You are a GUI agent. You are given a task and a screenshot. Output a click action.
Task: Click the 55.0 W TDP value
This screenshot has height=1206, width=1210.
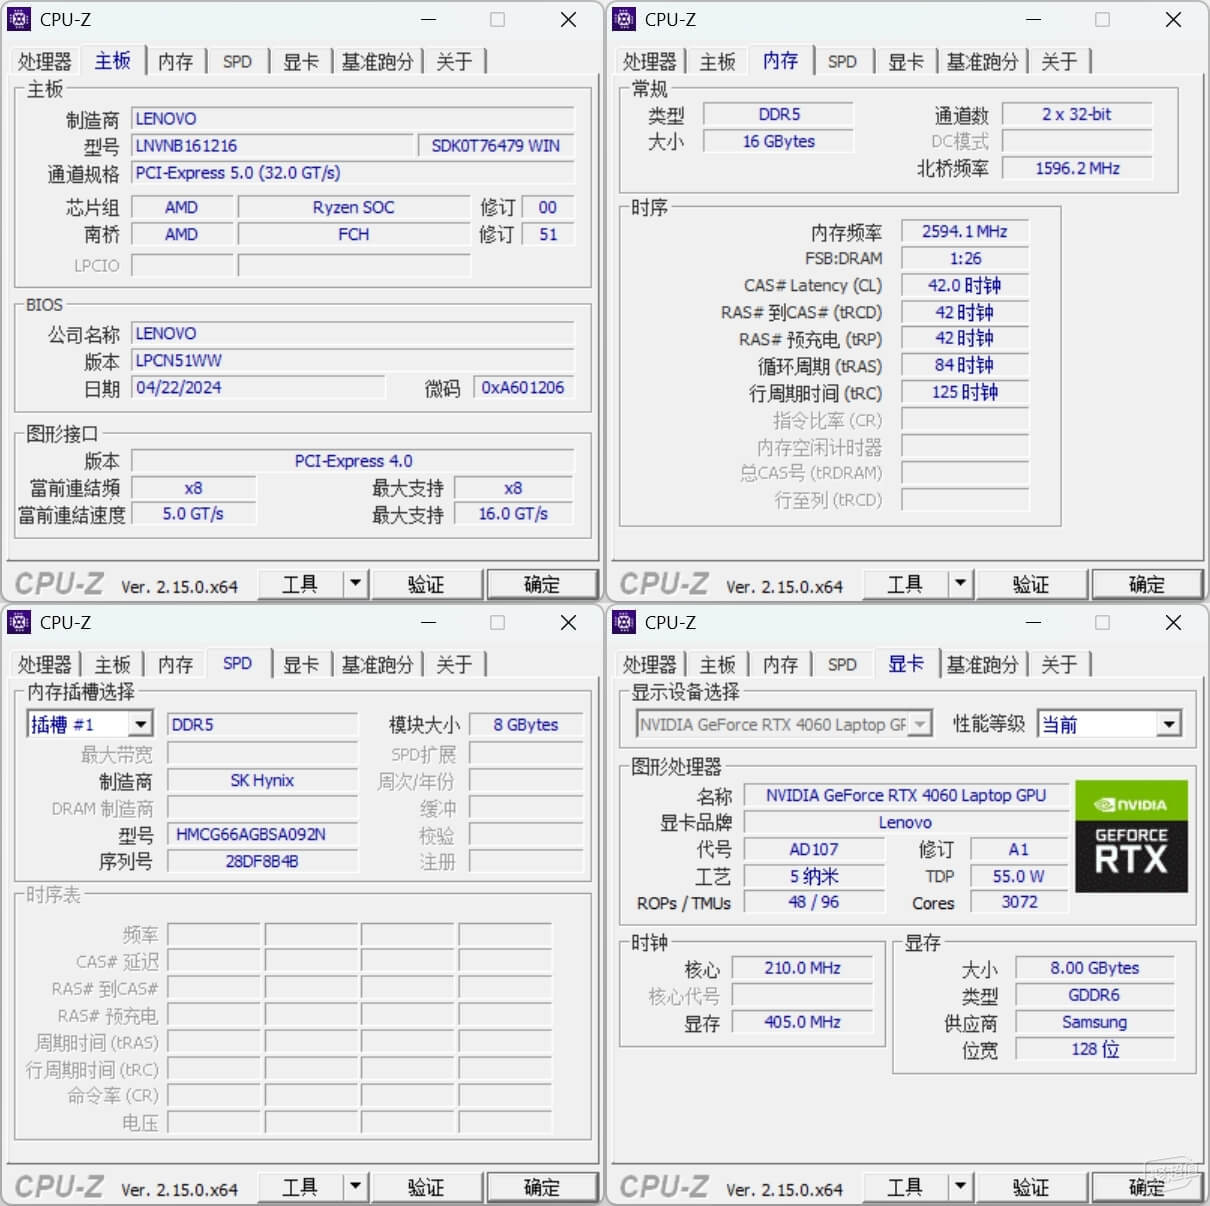click(x=1018, y=876)
